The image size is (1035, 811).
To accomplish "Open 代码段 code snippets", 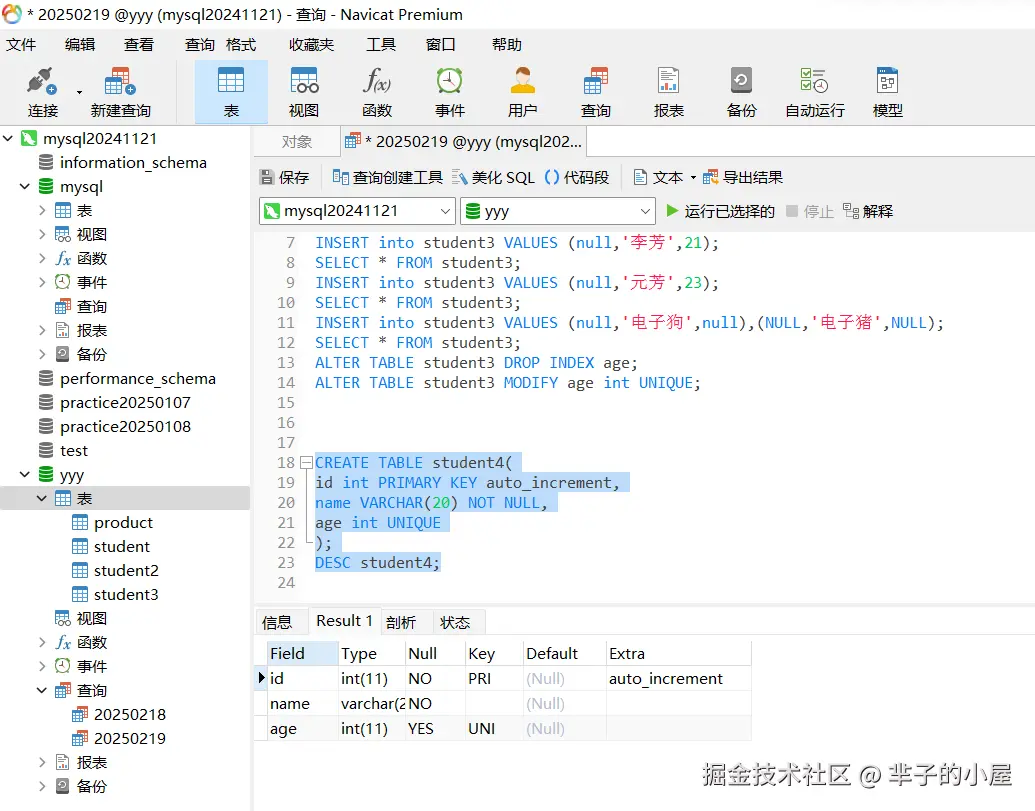I will point(576,178).
